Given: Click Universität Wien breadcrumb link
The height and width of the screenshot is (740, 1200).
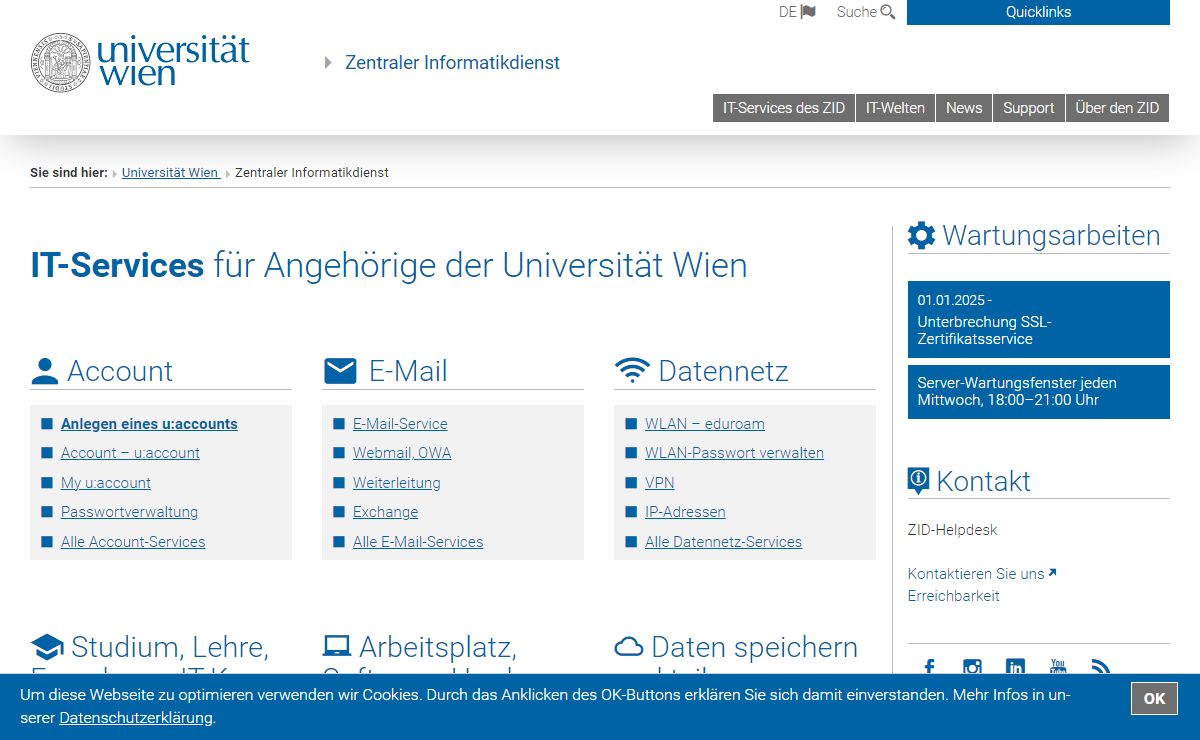Looking at the screenshot, I should 170,173.
